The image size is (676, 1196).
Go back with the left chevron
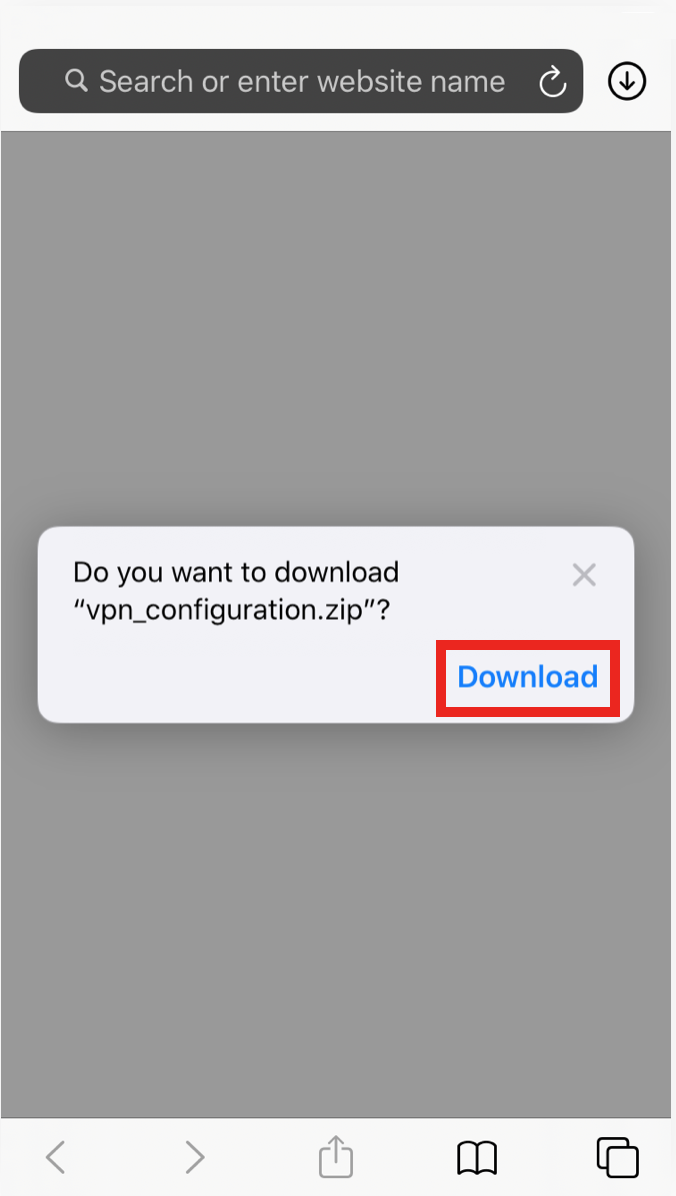(x=55, y=1157)
